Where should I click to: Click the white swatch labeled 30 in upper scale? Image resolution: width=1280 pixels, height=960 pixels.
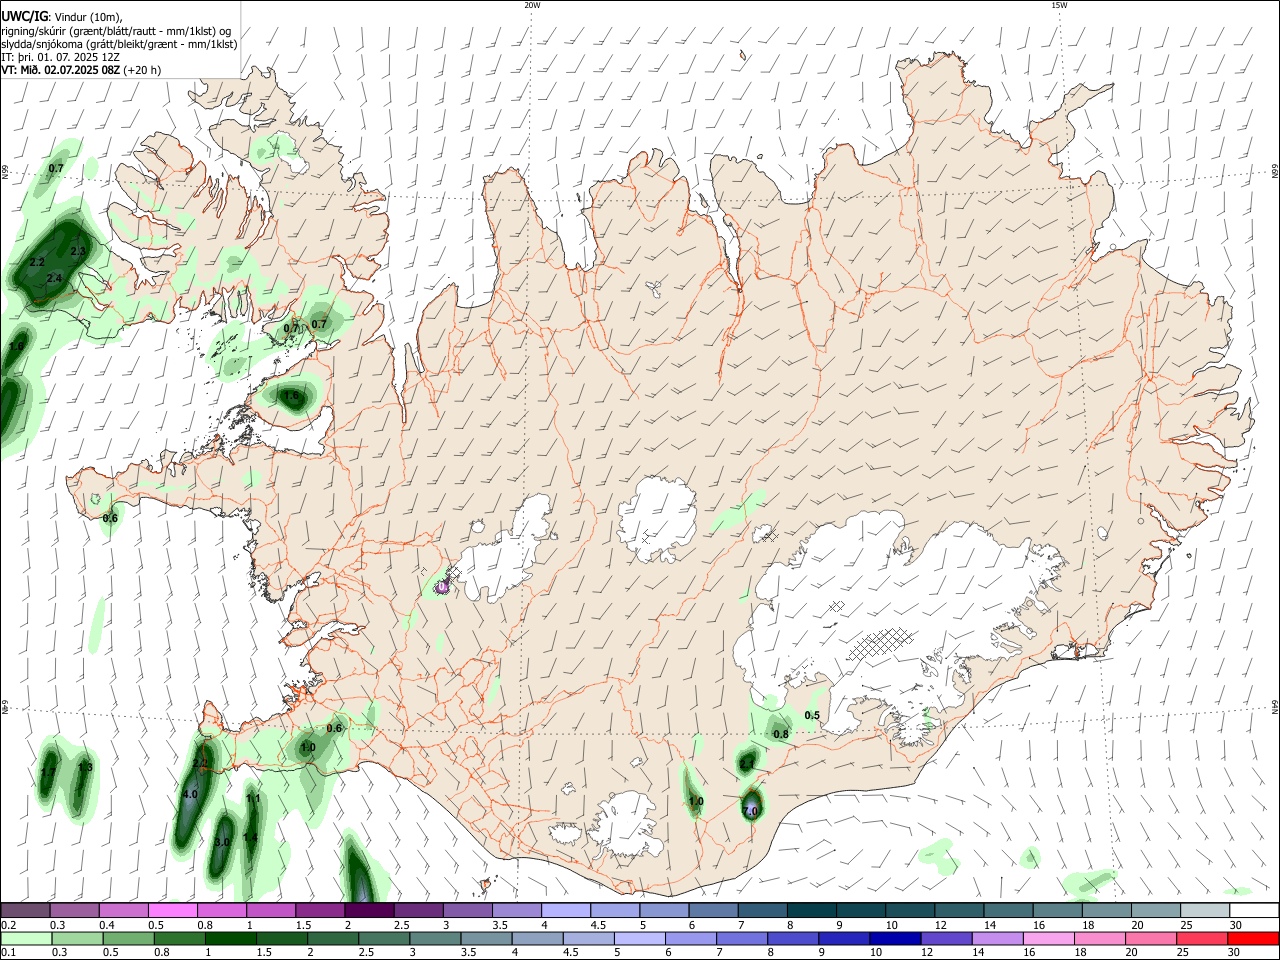point(1254,910)
